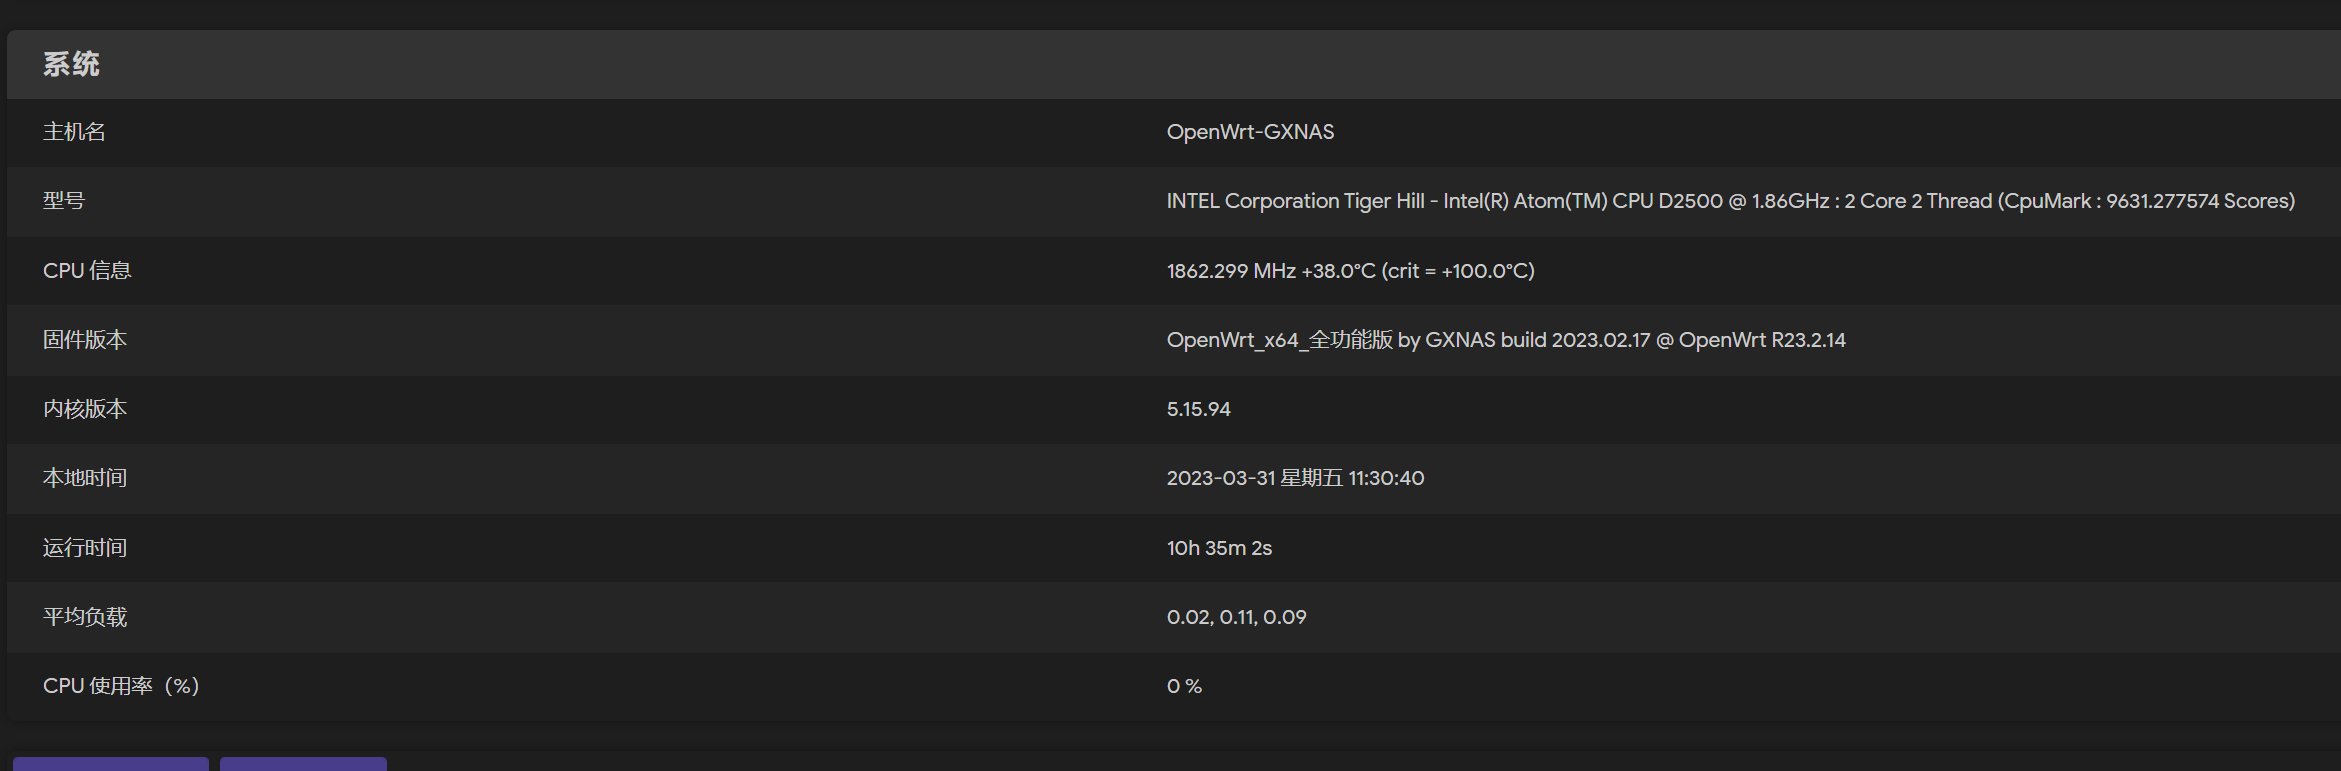The width and height of the screenshot is (2341, 771).
Task: Click the 平均负载 row label
Action: click(84, 617)
